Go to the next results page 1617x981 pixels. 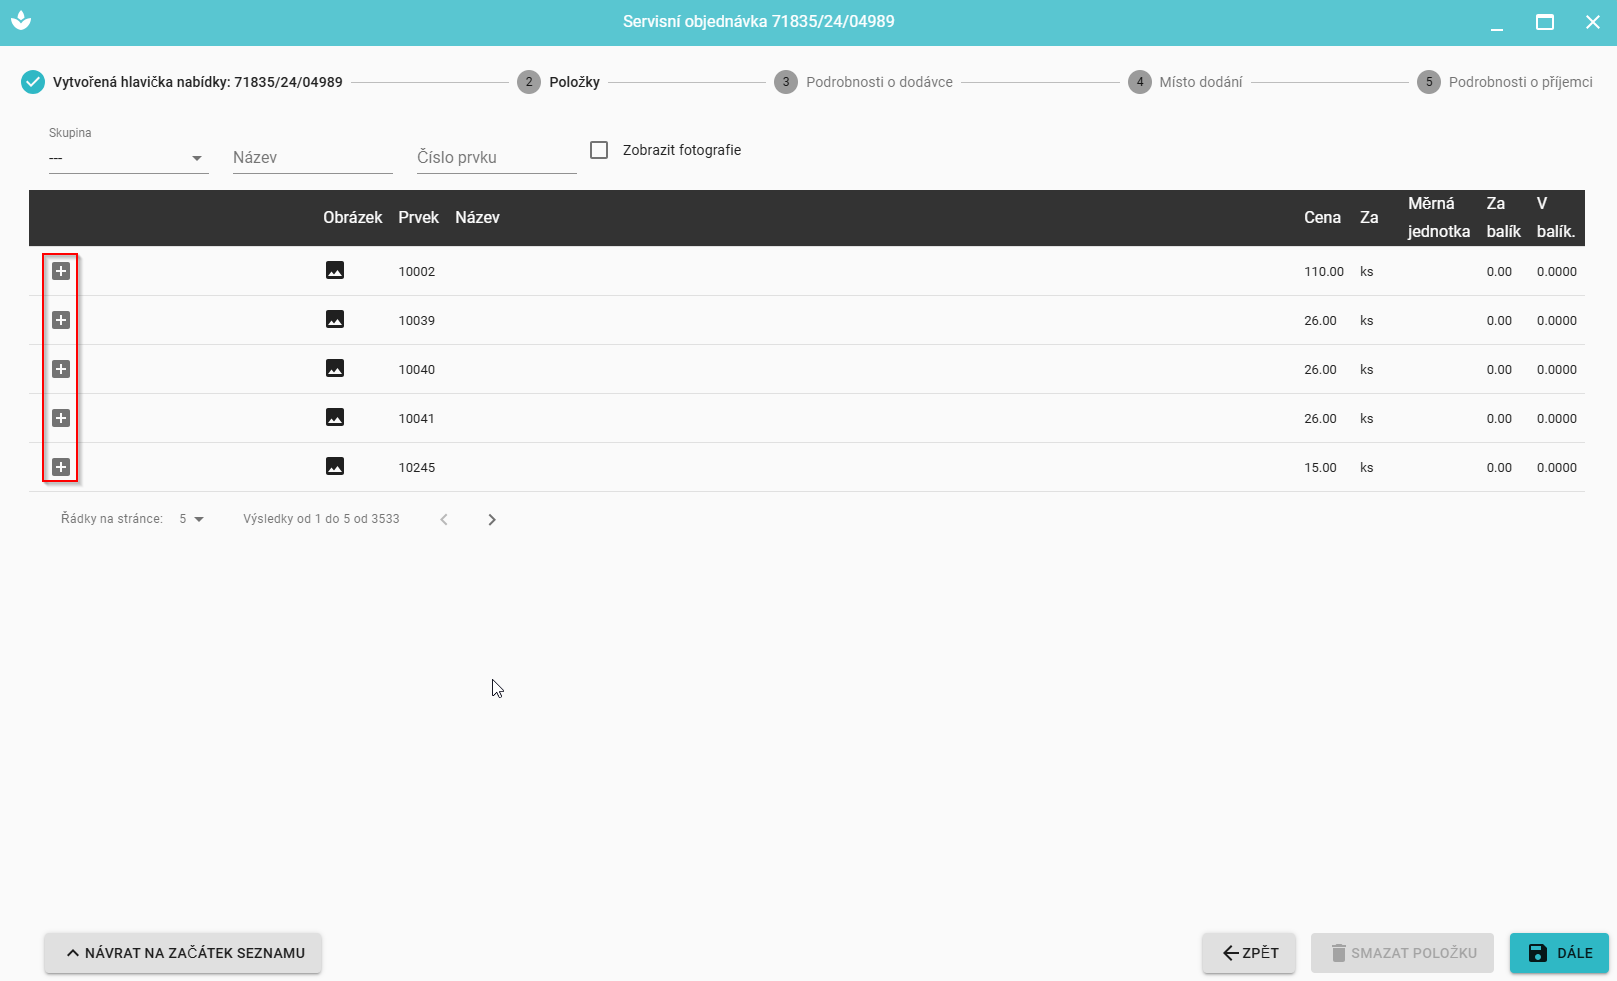492,519
